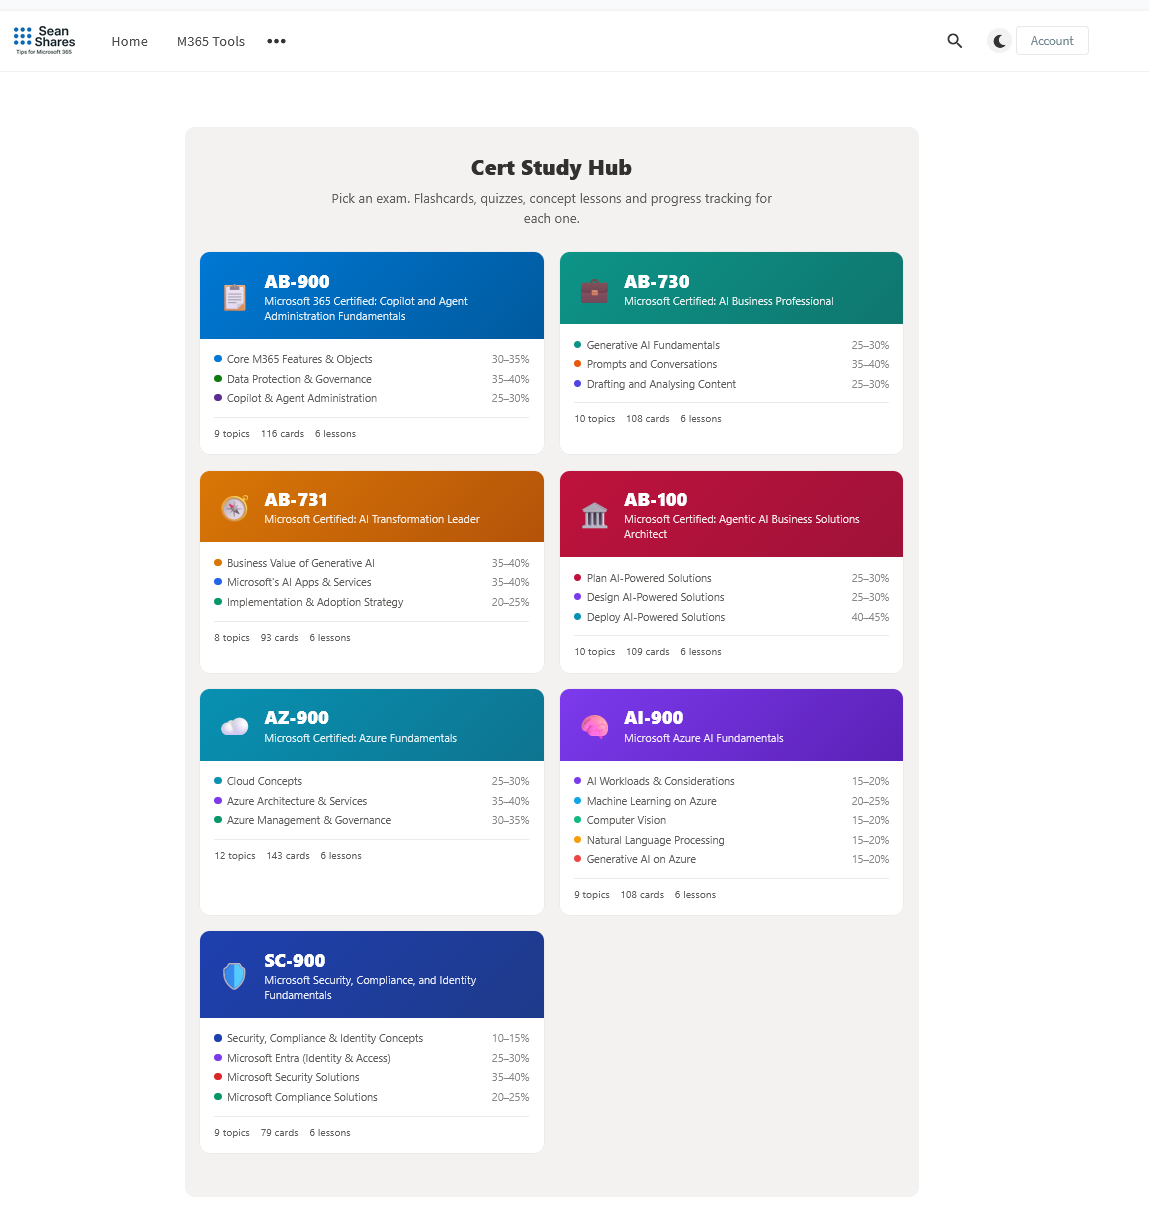
Task: Select Core M365 Features & Objects row
Action: [x=372, y=359]
